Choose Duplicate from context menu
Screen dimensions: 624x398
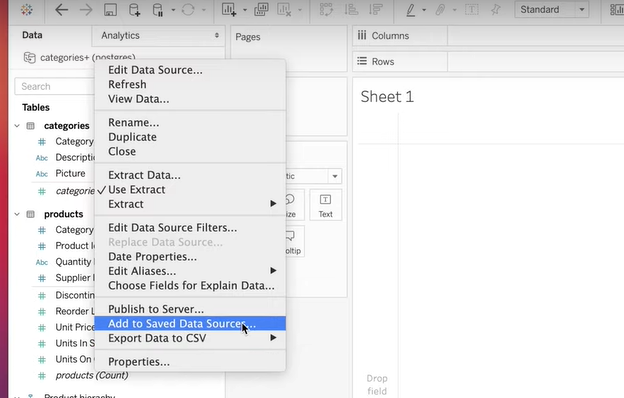190,137
